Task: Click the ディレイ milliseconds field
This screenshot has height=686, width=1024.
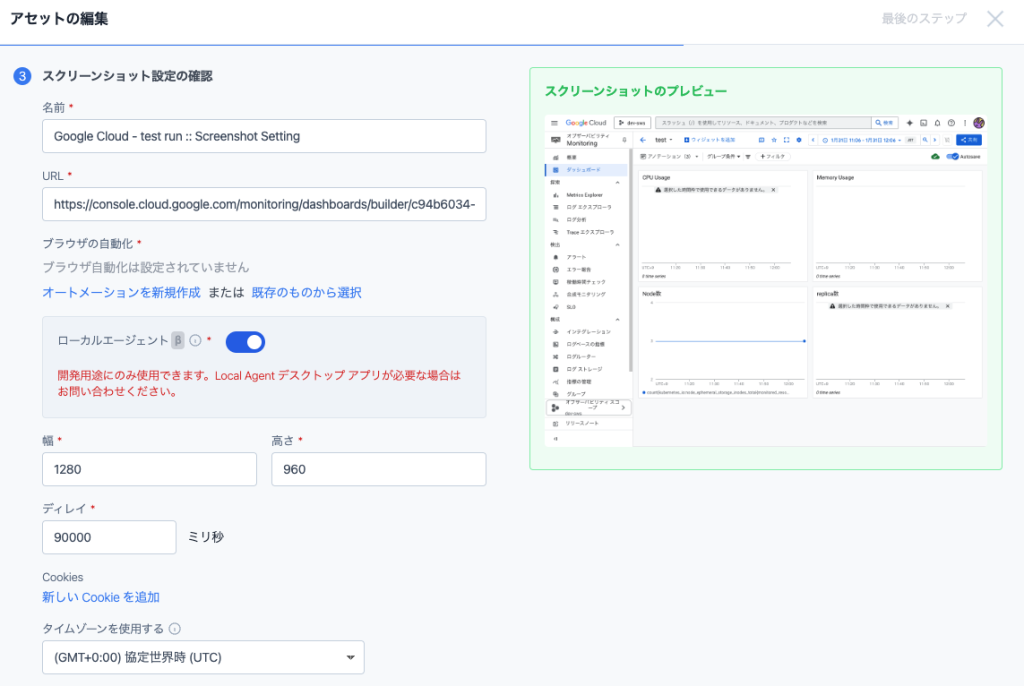Action: (x=109, y=537)
